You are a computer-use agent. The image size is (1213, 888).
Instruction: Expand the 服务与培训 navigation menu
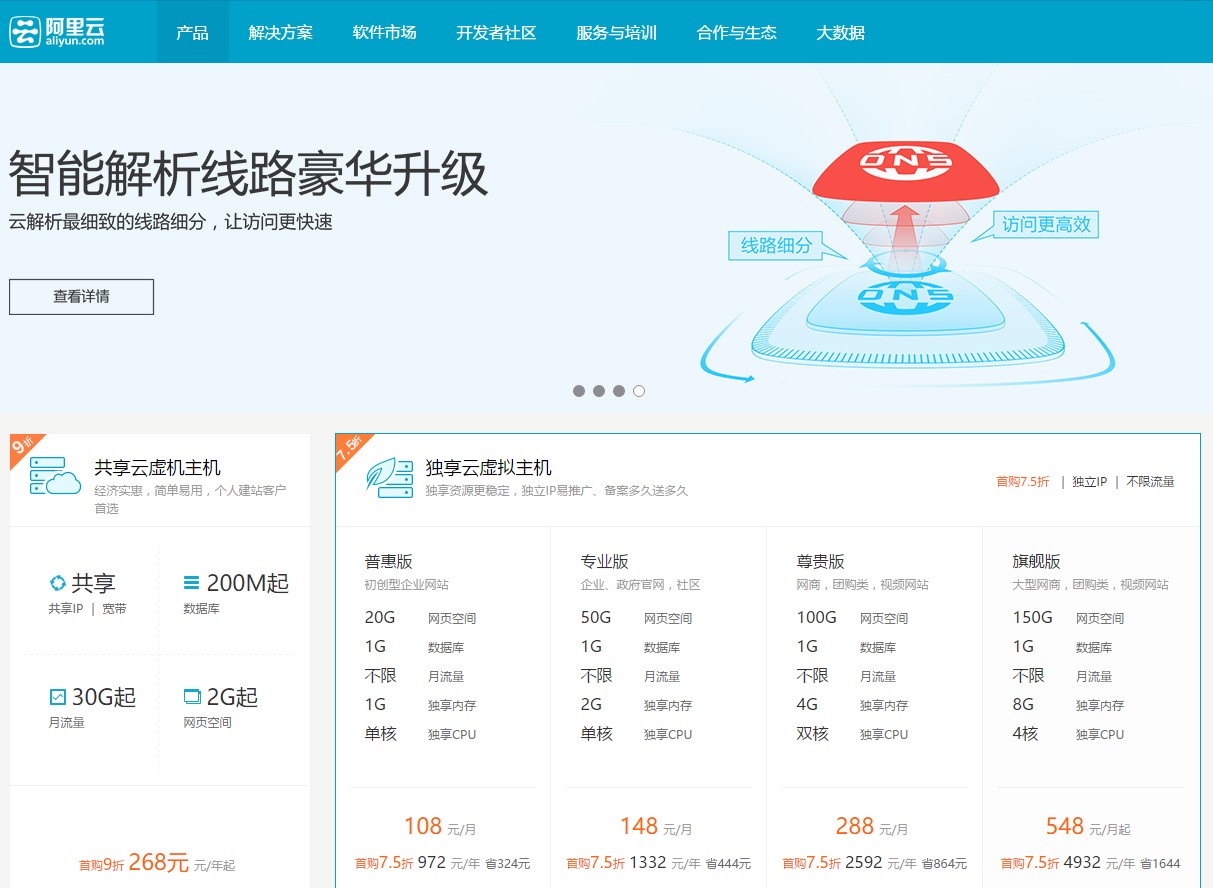pyautogui.click(x=616, y=32)
